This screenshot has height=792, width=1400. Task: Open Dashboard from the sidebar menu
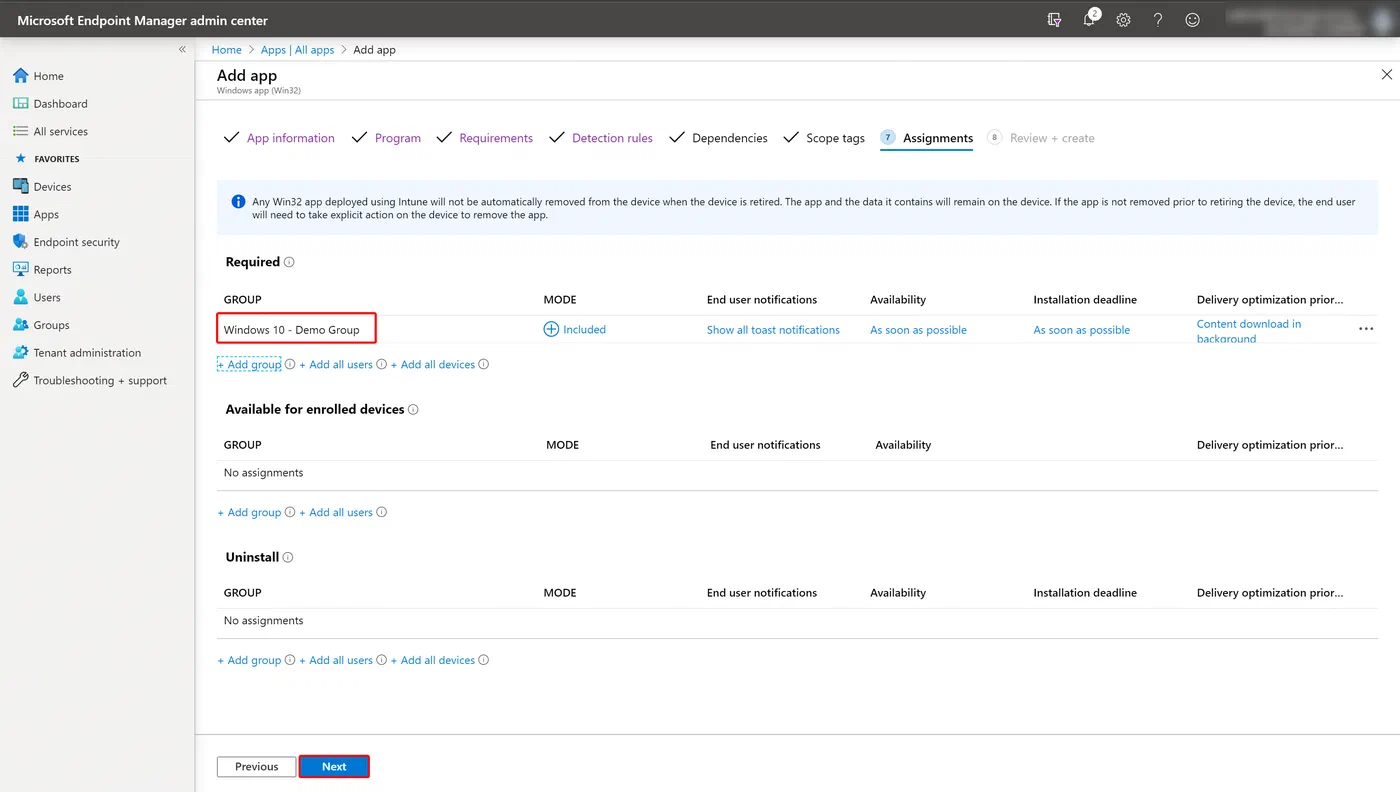click(x=60, y=104)
